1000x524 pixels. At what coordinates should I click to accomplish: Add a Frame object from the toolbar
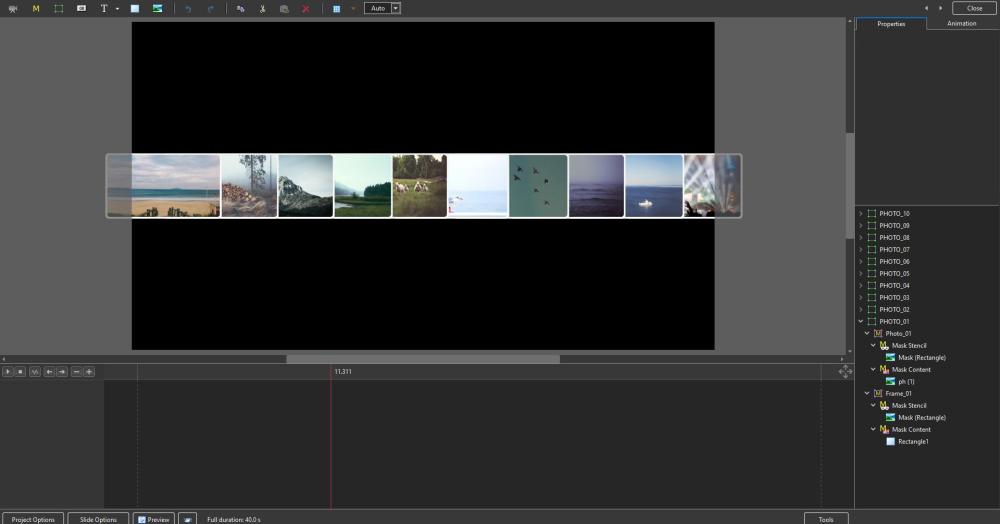59,8
